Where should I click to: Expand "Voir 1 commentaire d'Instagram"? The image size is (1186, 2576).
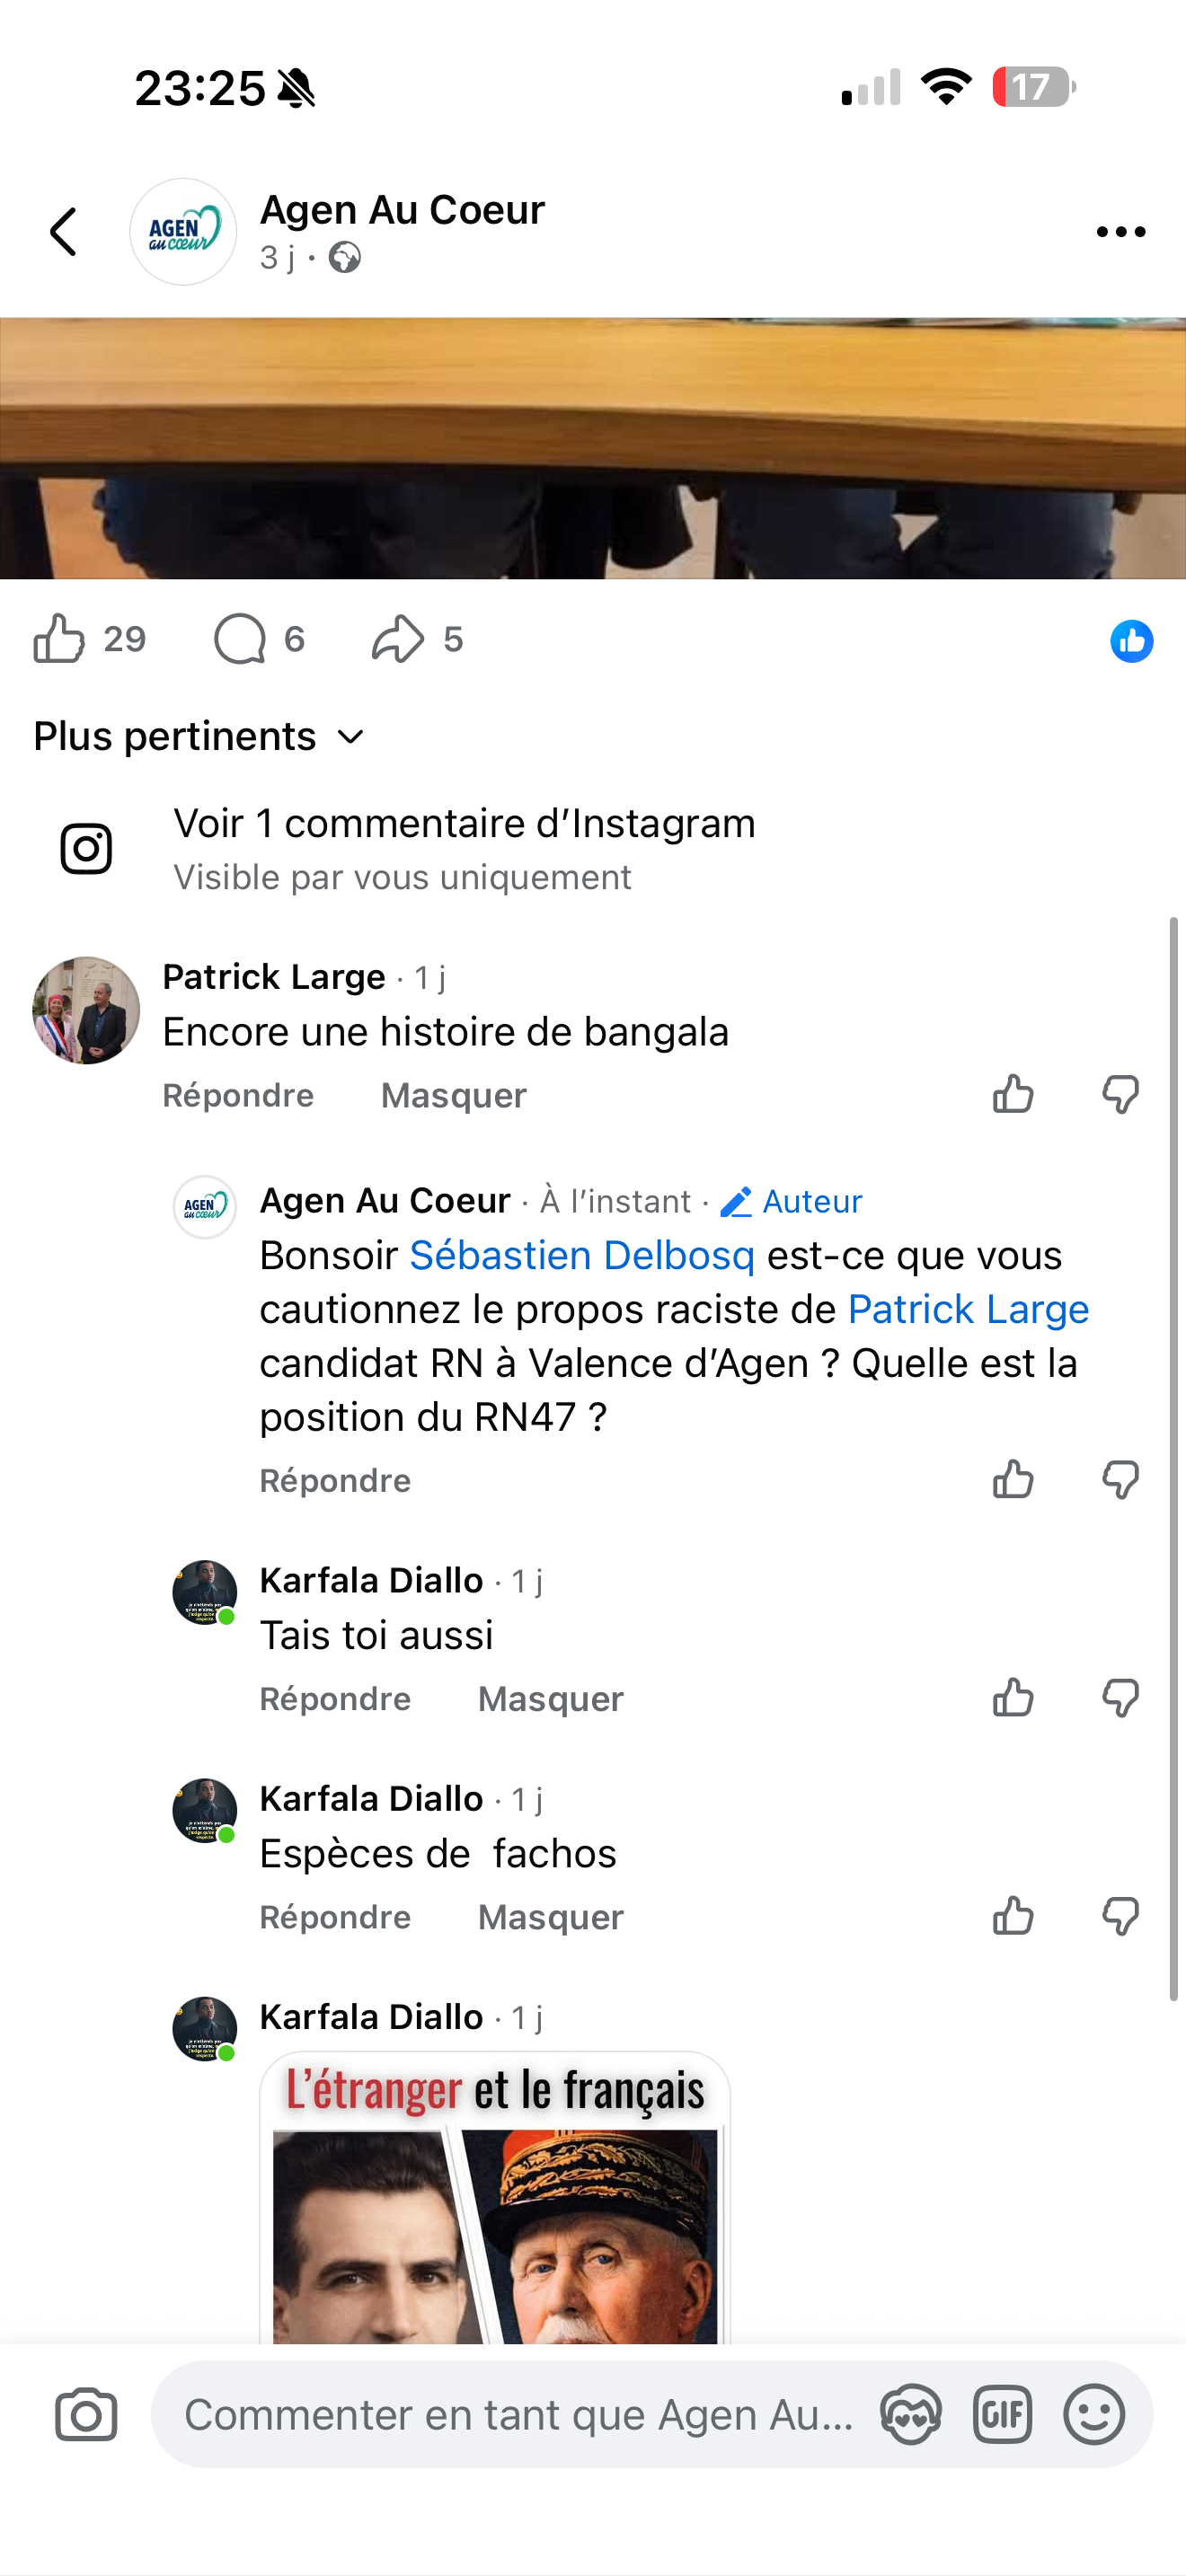(x=464, y=824)
